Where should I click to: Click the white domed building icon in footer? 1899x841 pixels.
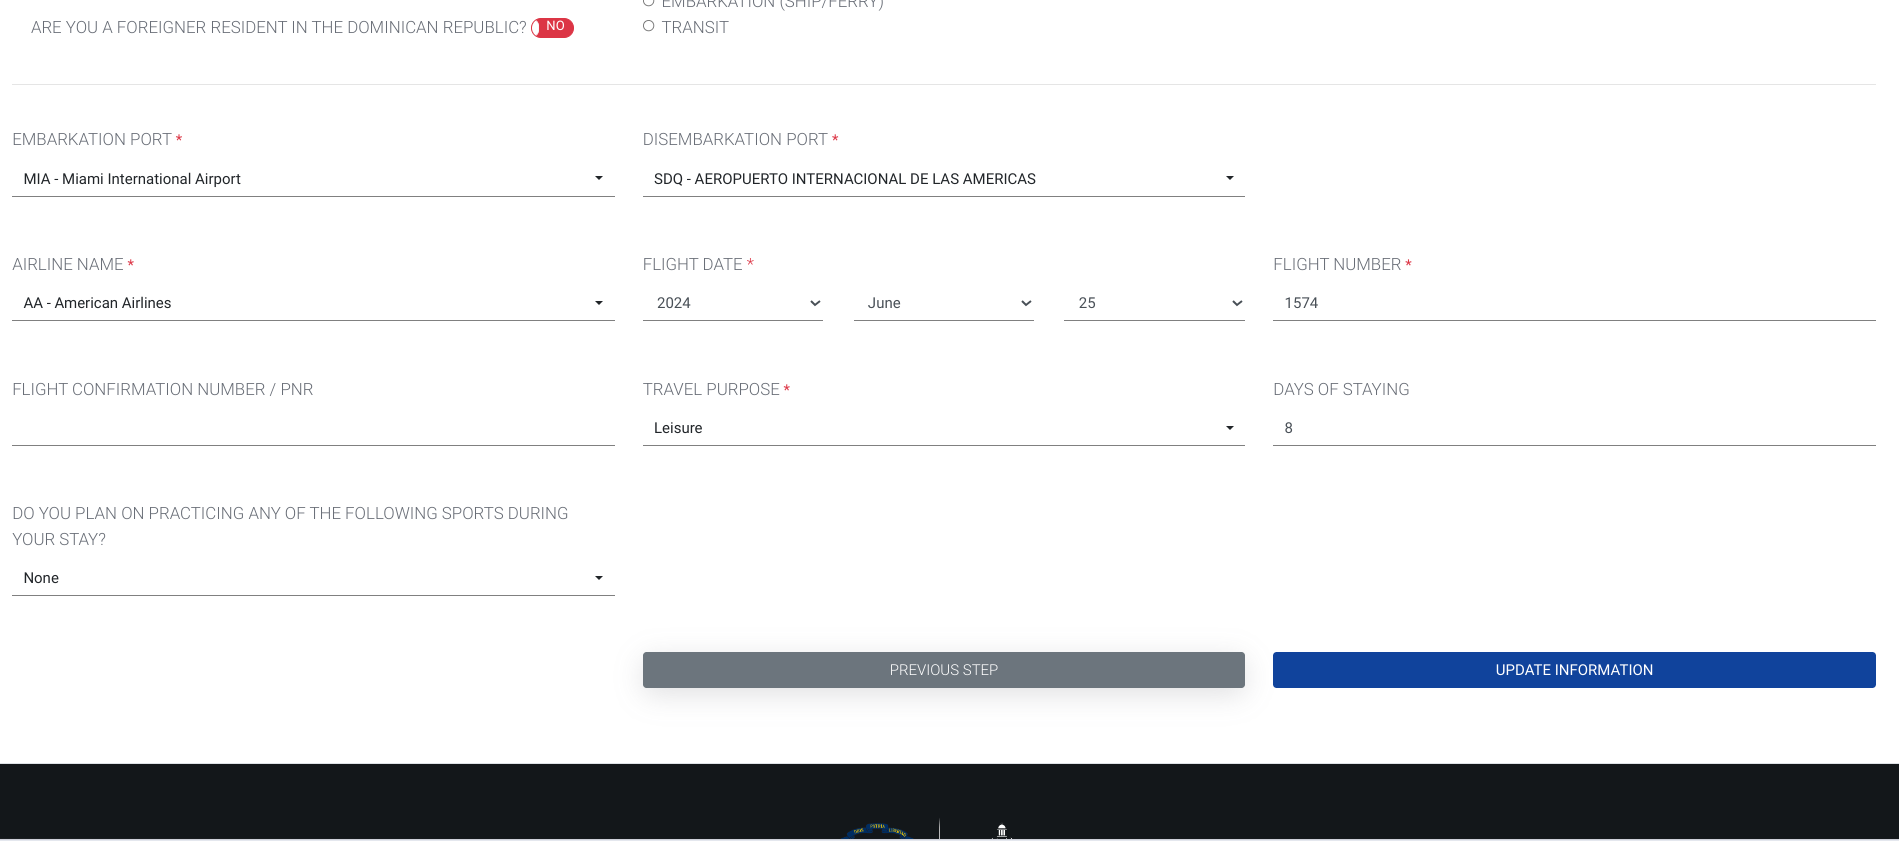1001,831
